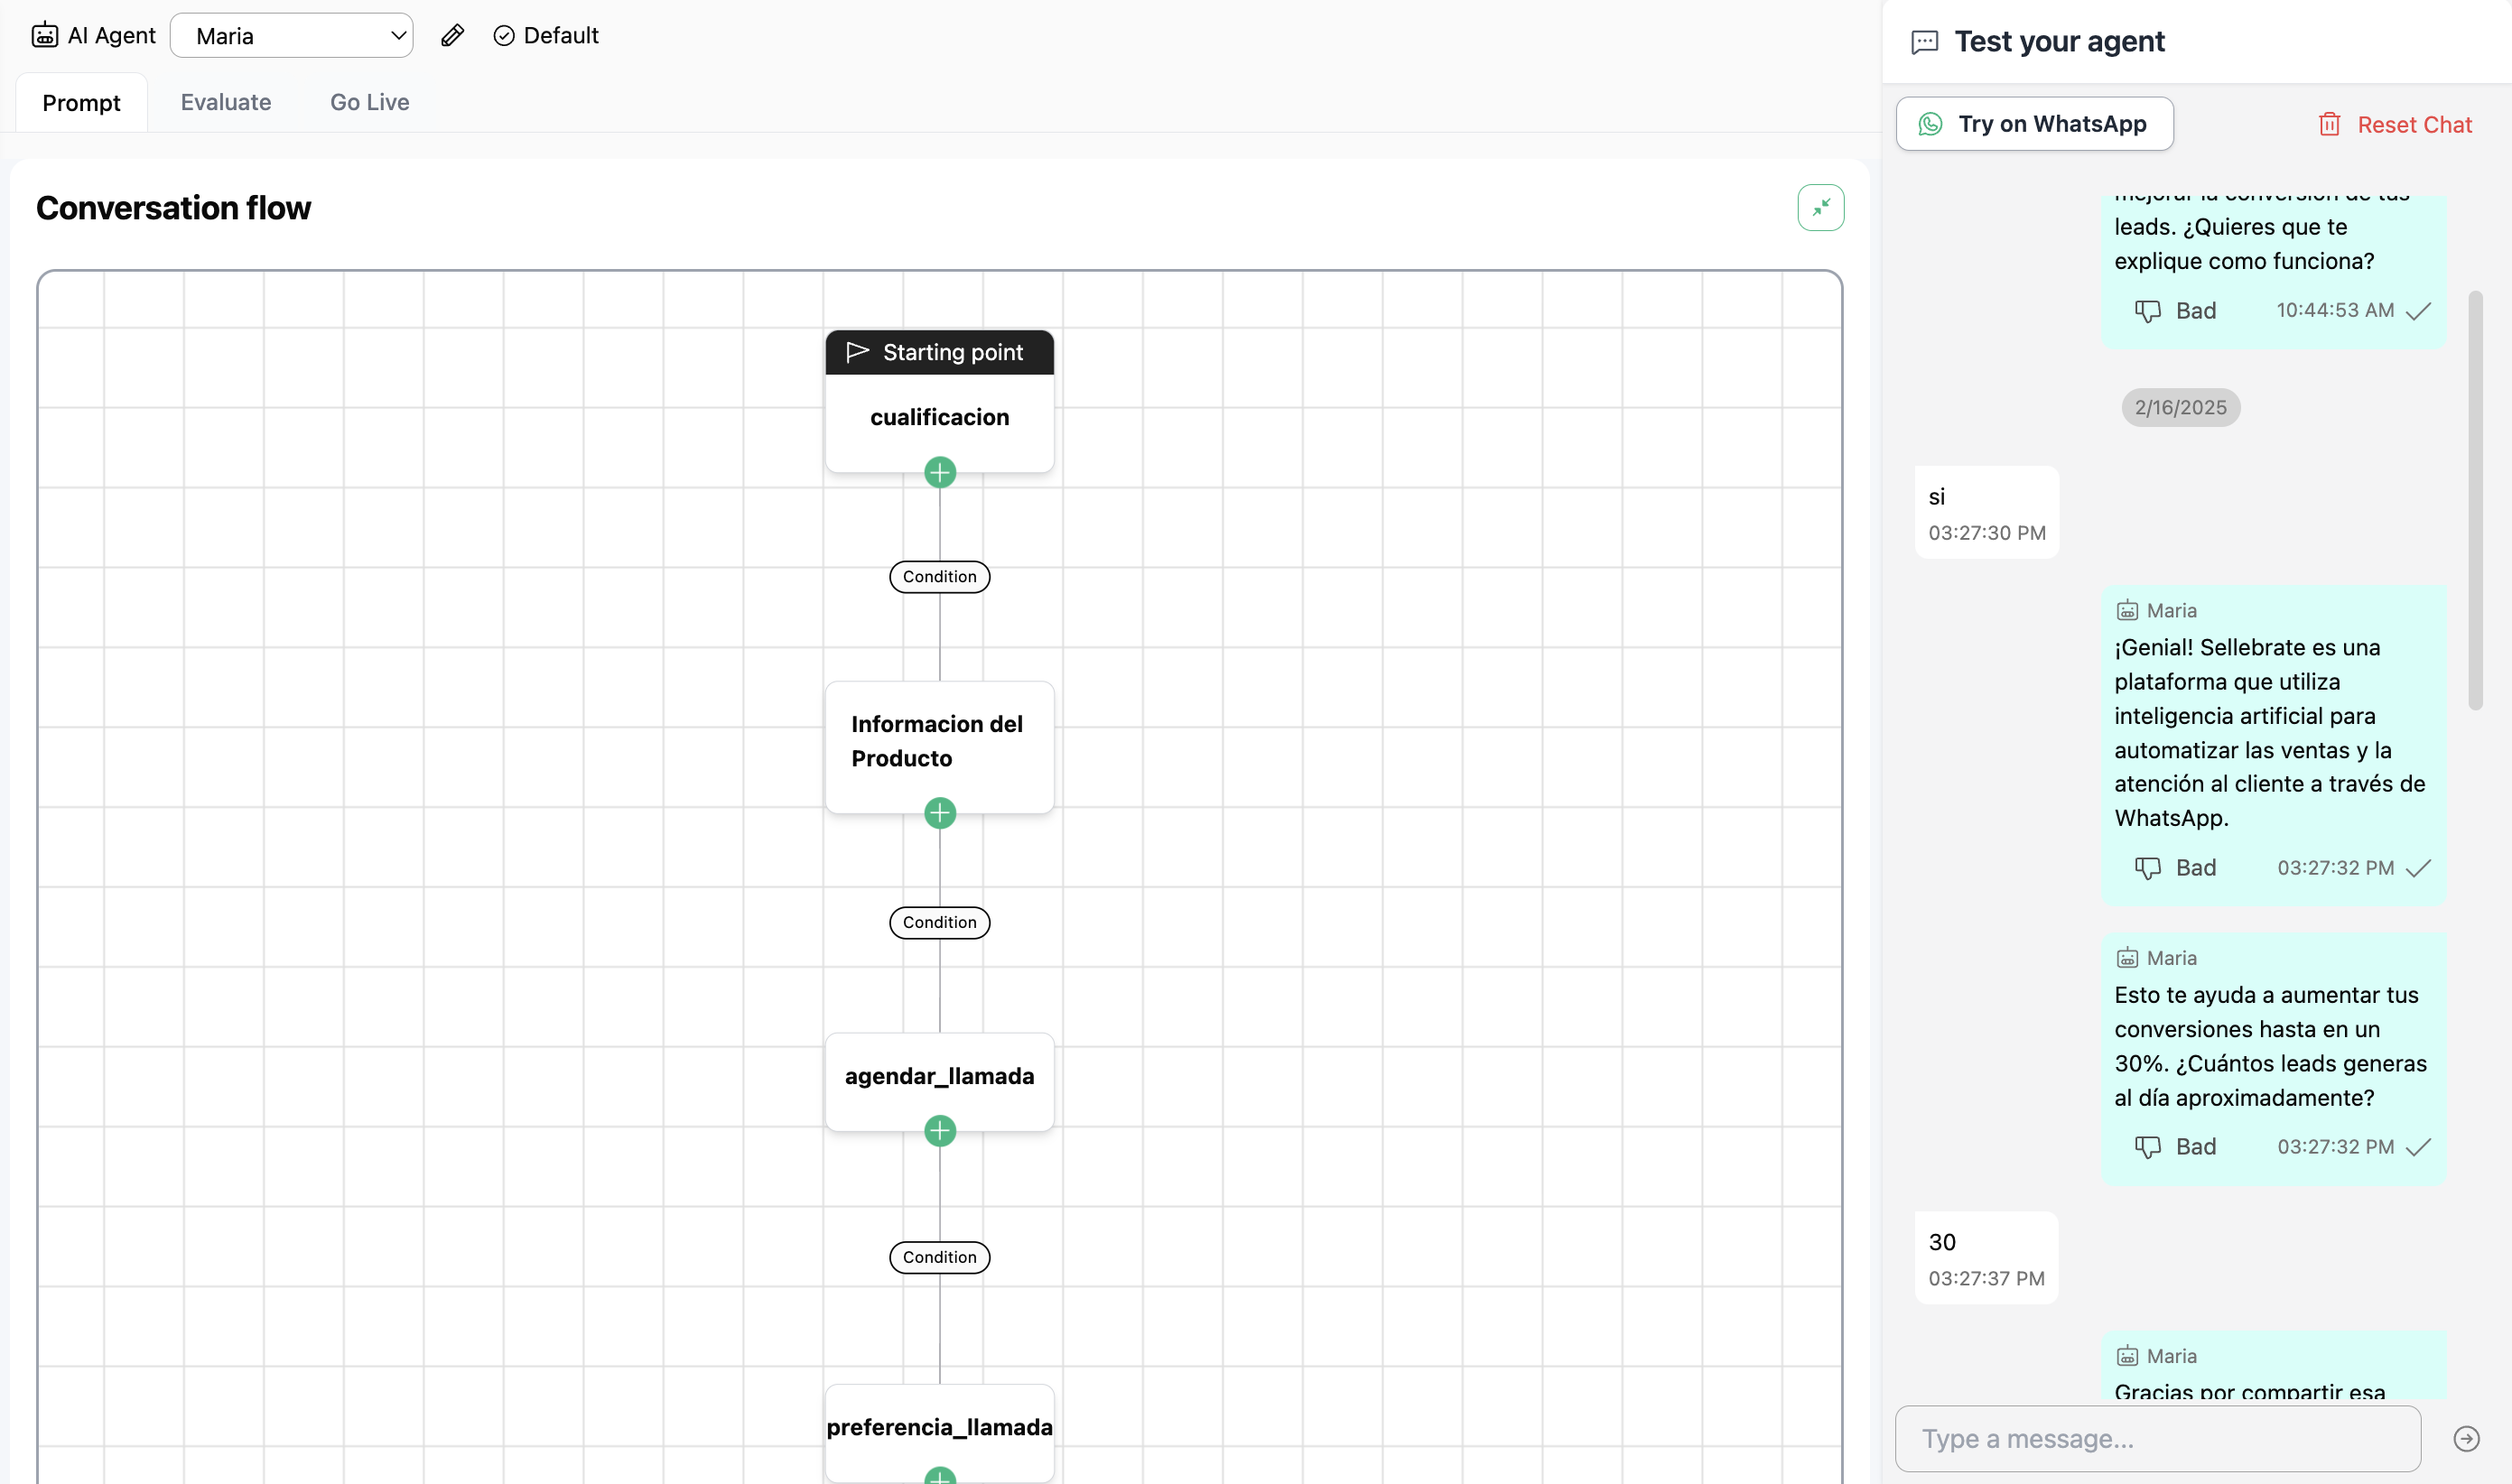Click the Type a message input field
This screenshot has height=1484, width=2512.
[x=2158, y=1439]
